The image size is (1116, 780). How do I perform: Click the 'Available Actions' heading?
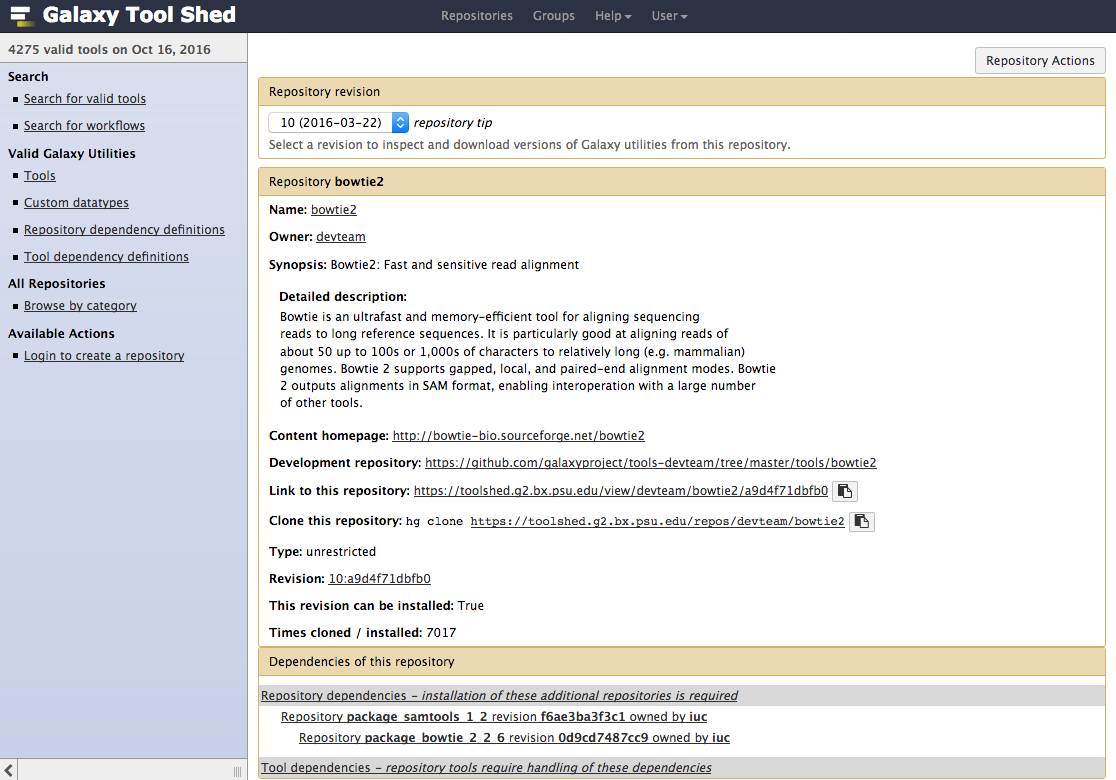click(x=61, y=334)
